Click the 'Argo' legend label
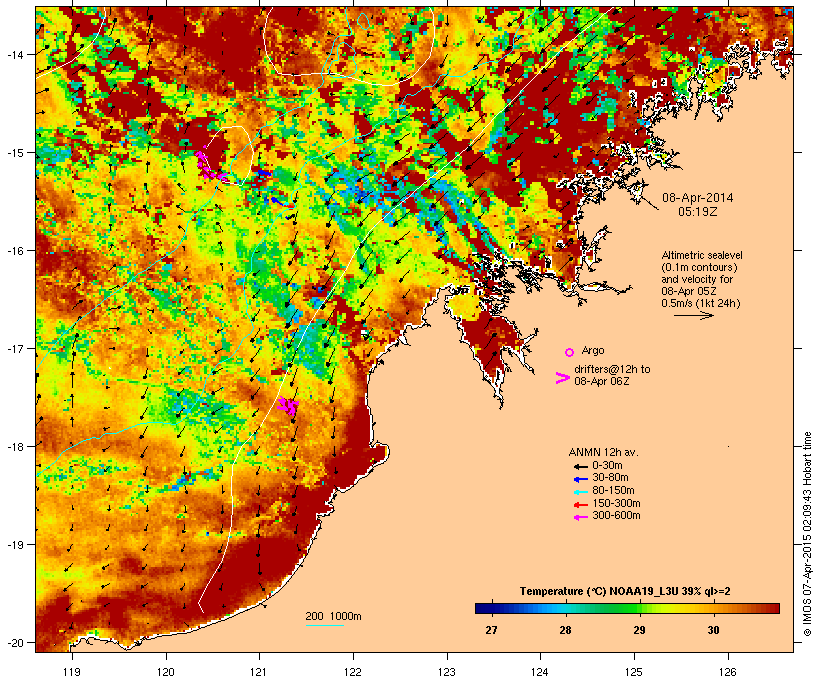Image resolution: width=820 pixels, height=680 pixels. coord(593,350)
